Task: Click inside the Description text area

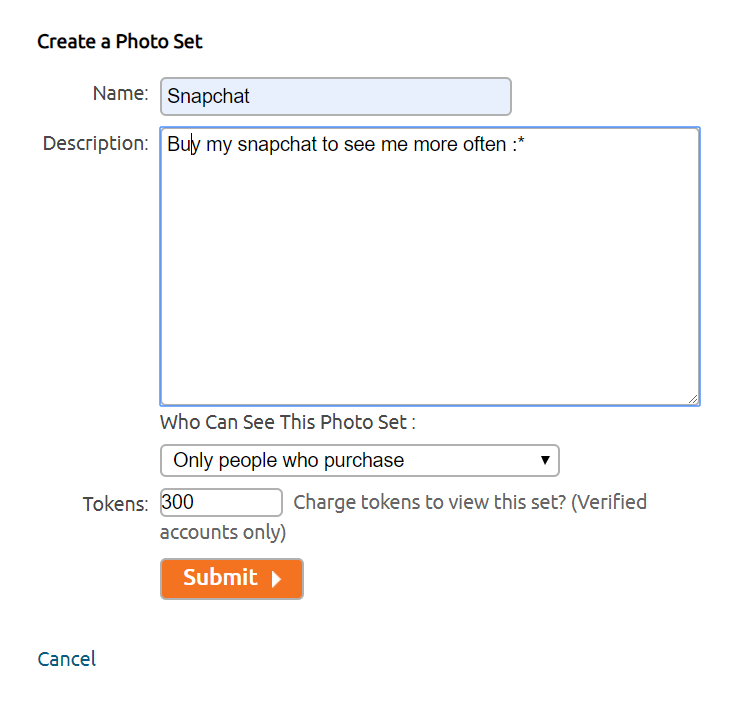Action: [429, 266]
